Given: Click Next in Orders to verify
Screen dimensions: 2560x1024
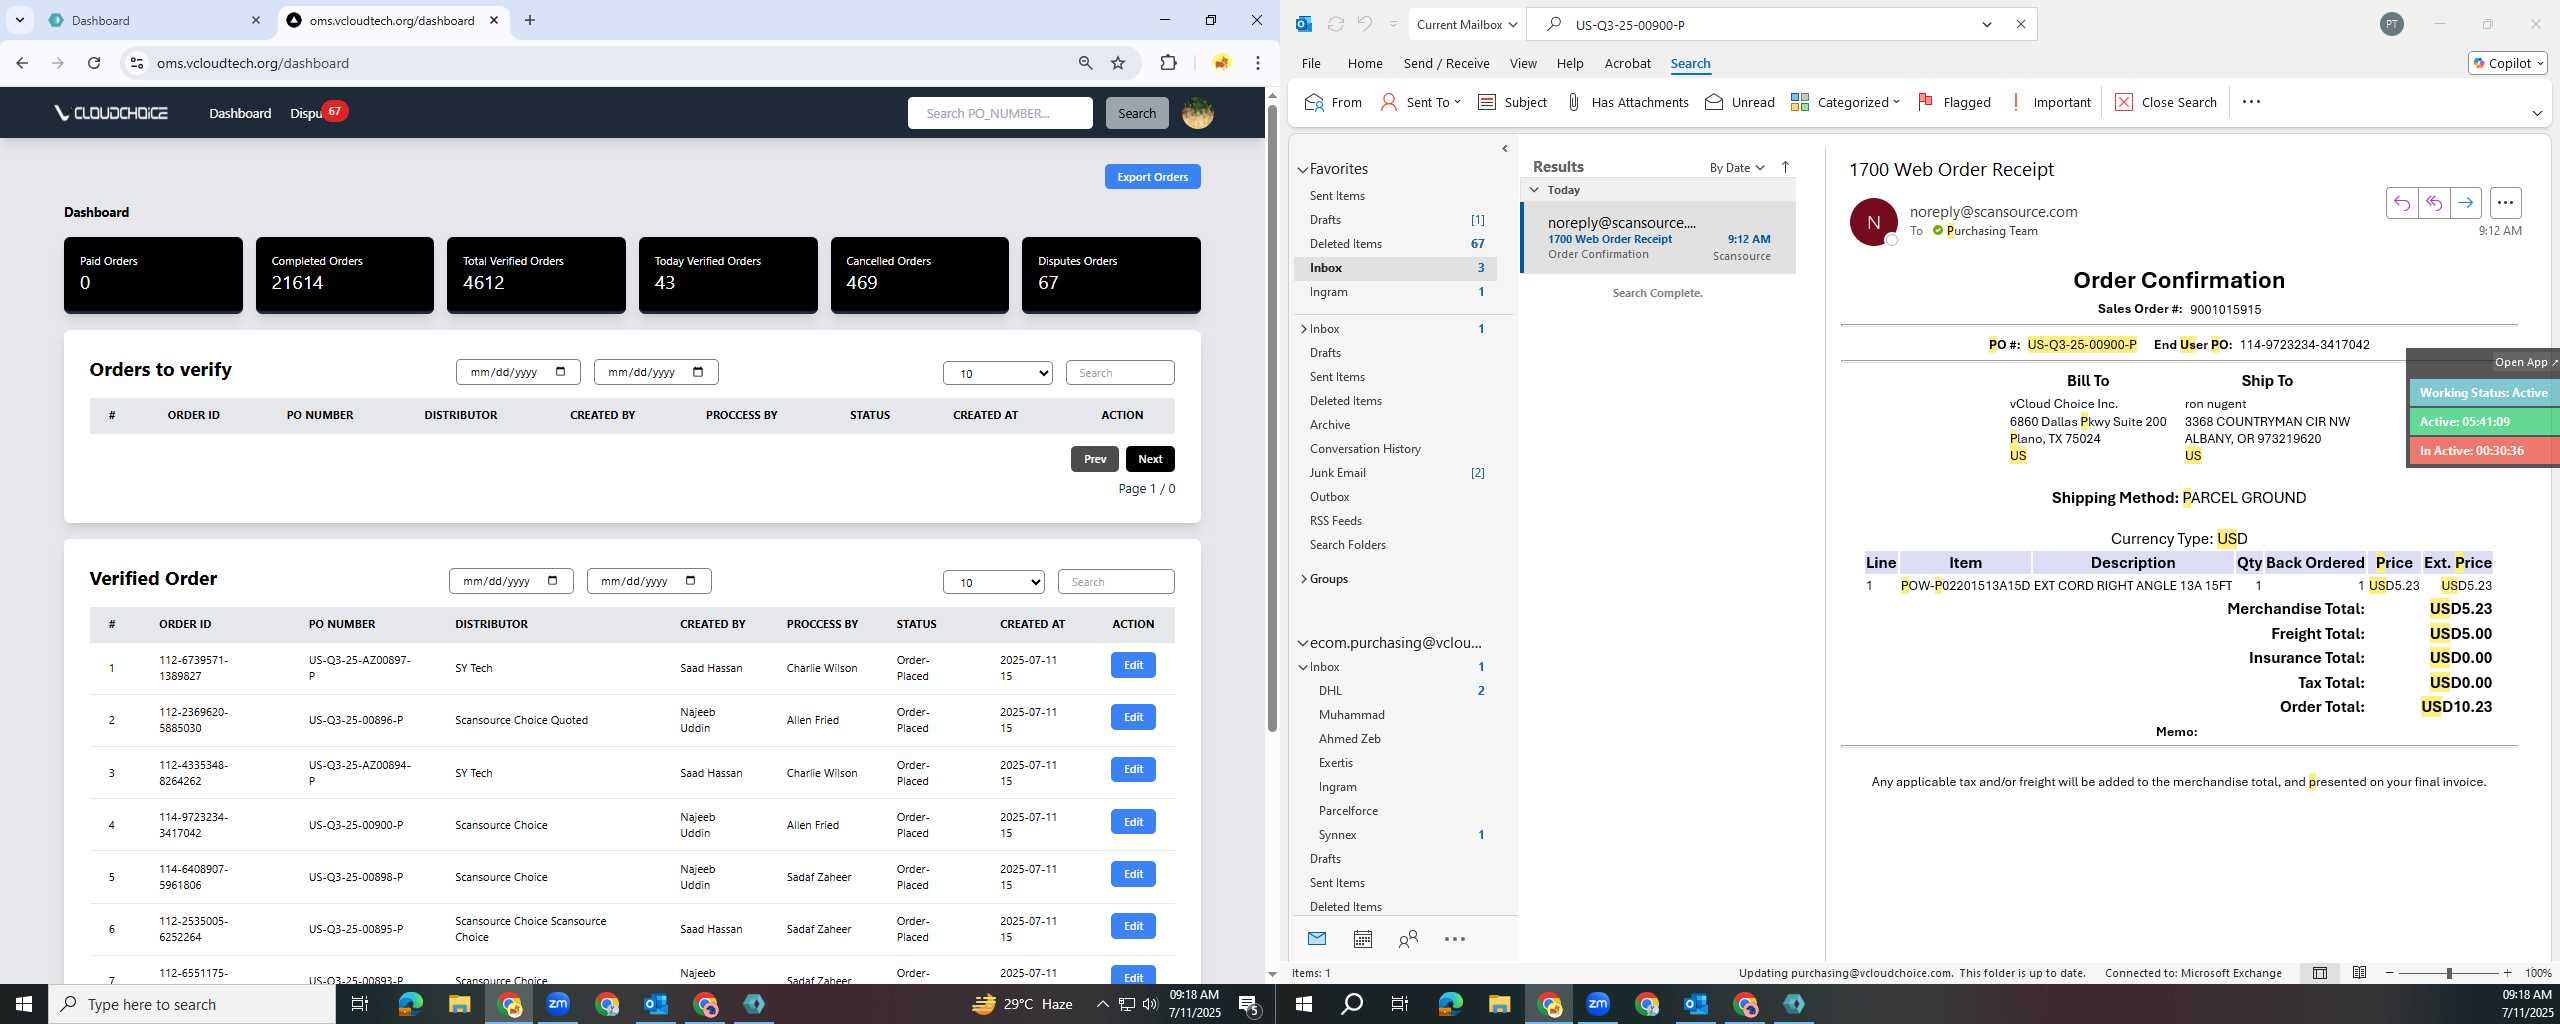Looking at the screenshot, I should [x=1150, y=459].
